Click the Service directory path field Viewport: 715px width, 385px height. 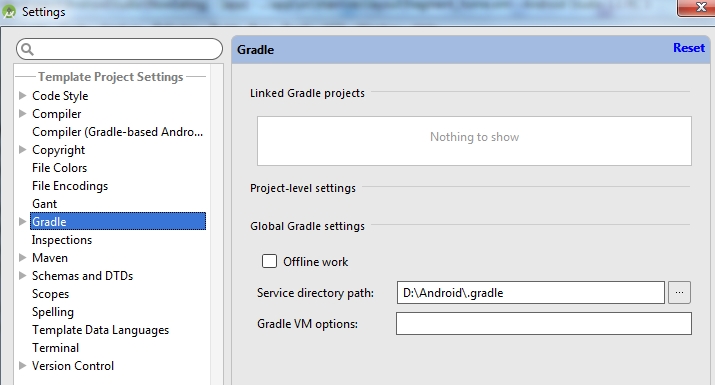click(x=531, y=292)
